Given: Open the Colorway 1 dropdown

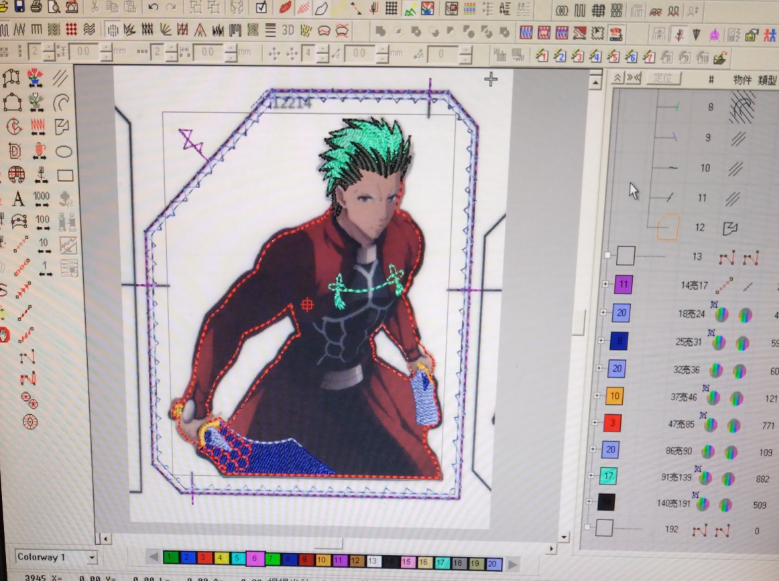Looking at the screenshot, I should click(91, 558).
